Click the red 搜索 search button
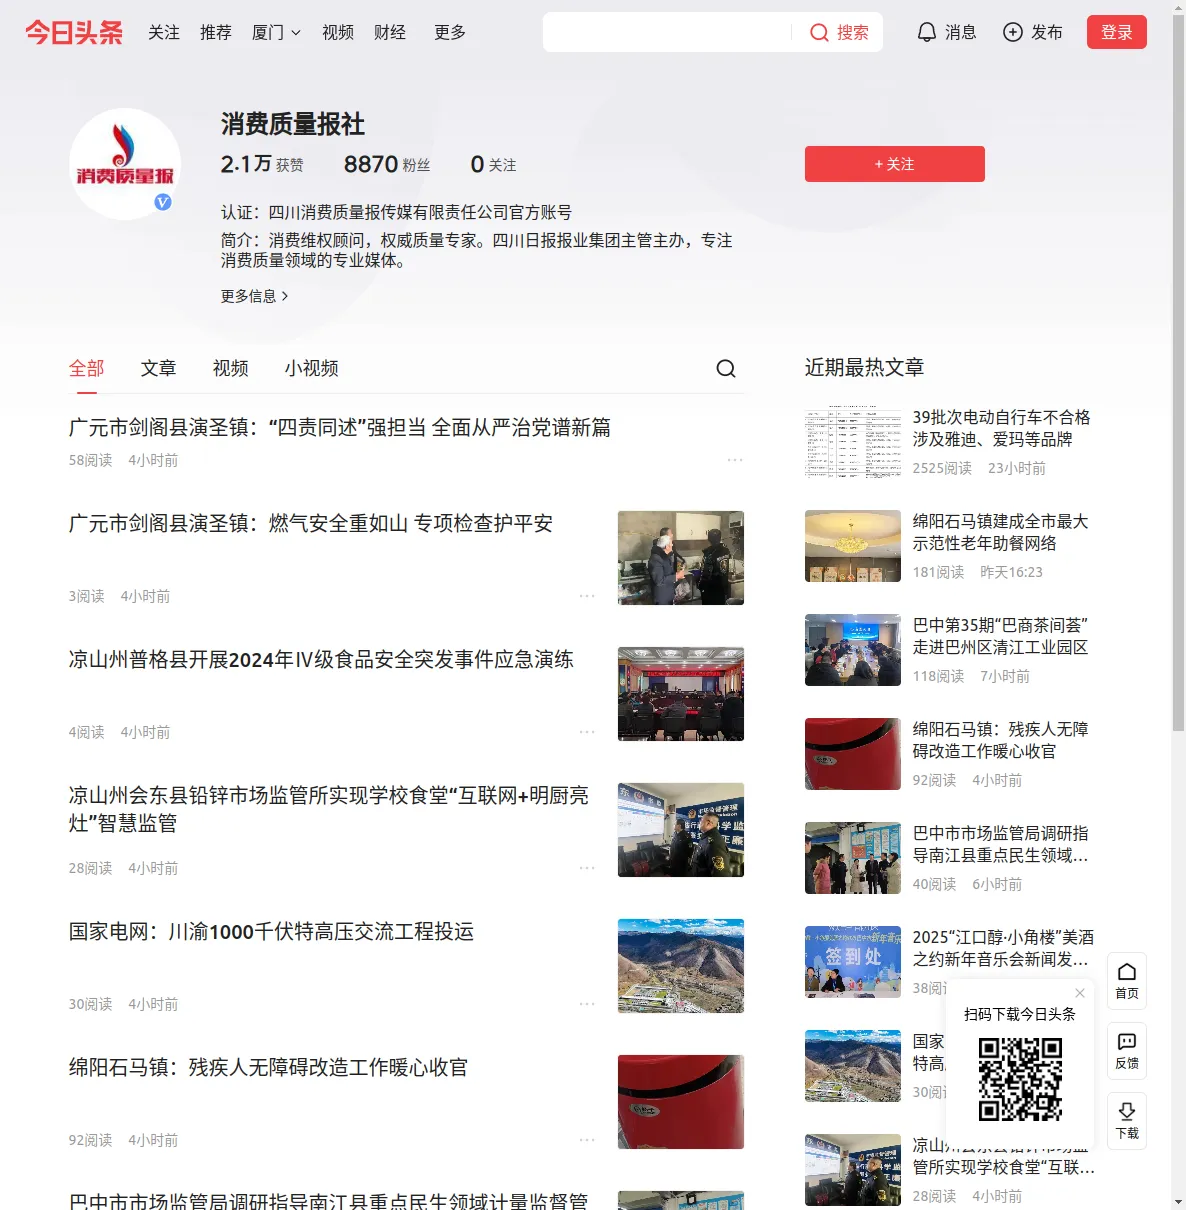Screen dimensions: 1186x1210 tap(839, 32)
